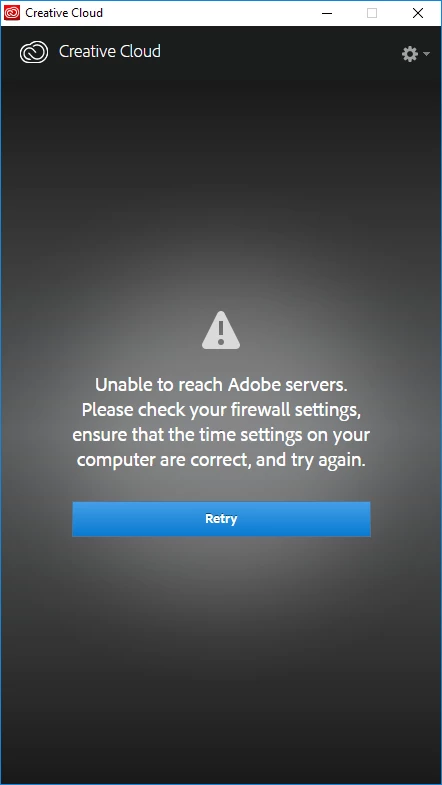Click the header space between logo and gear
Image resolution: width=442 pixels, height=785 pixels.
[x=280, y=53]
